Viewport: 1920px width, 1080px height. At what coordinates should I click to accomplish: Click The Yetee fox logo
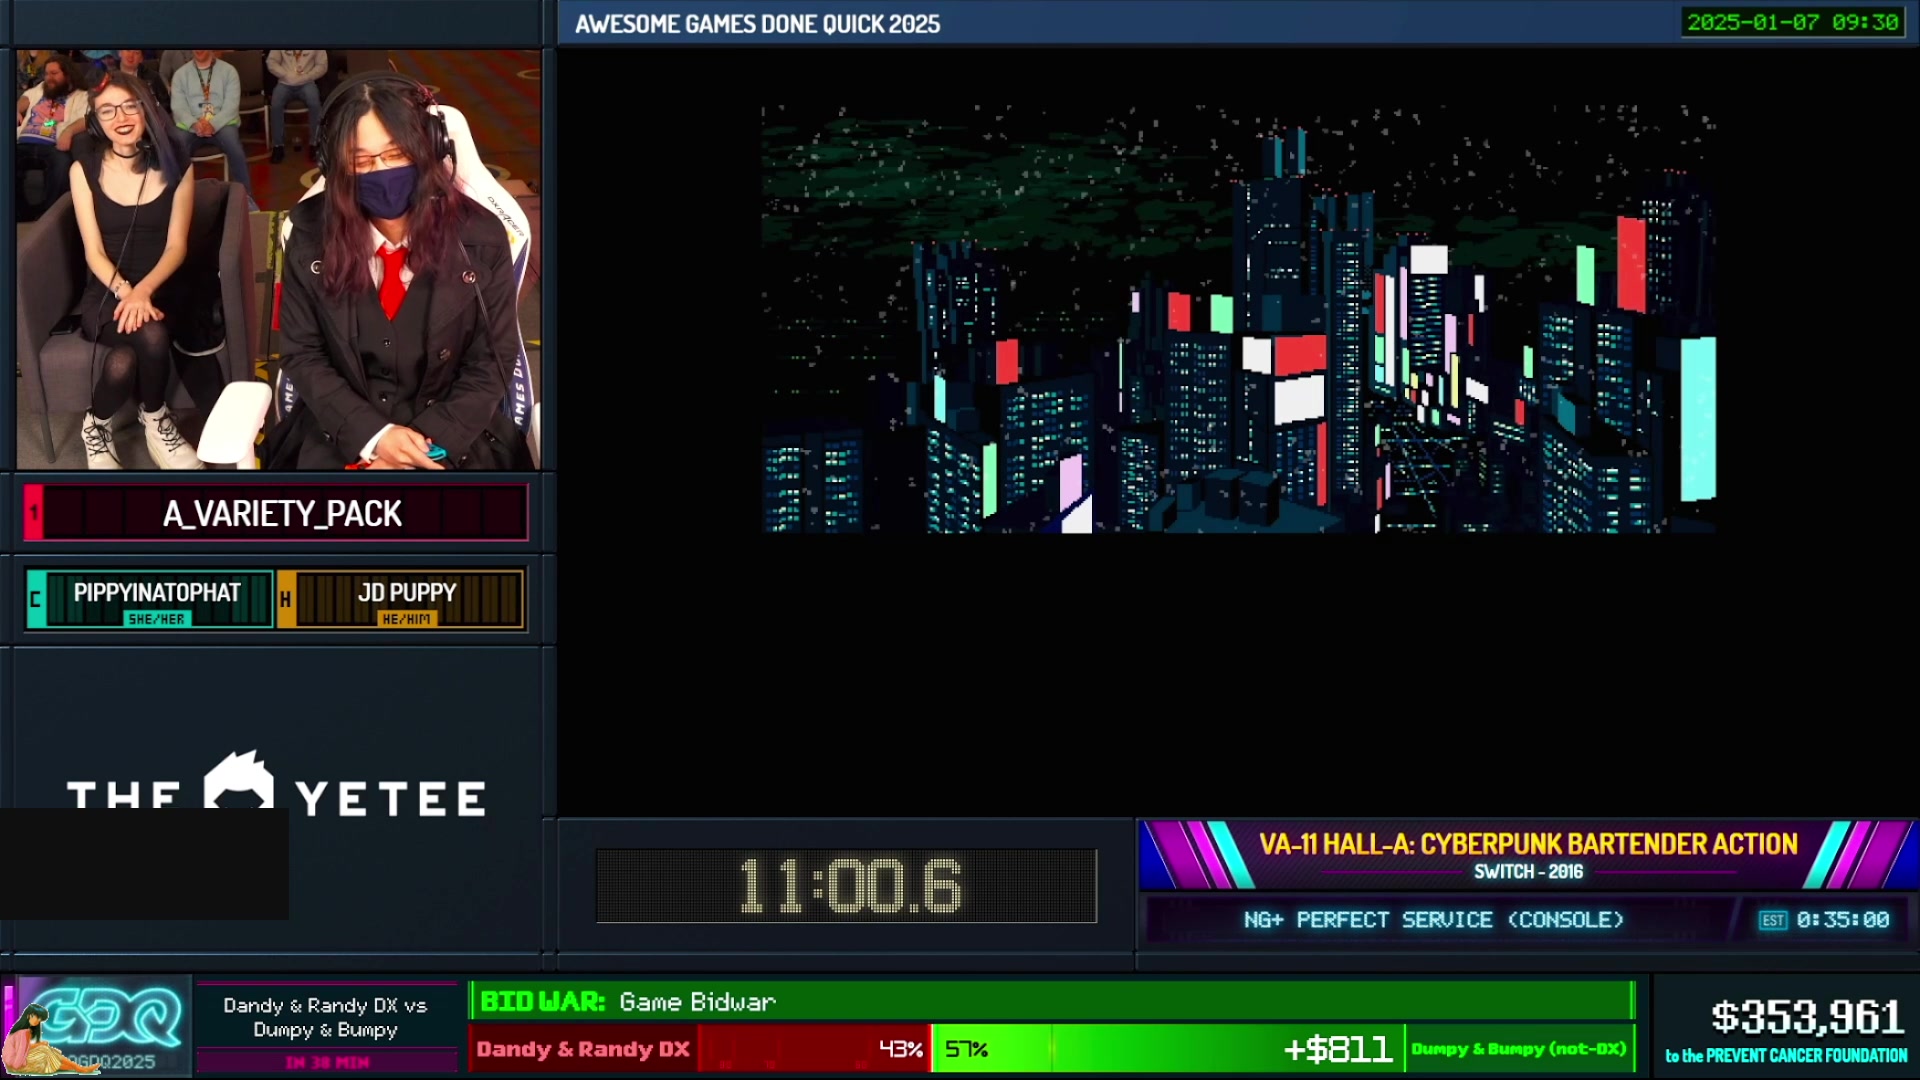point(238,779)
